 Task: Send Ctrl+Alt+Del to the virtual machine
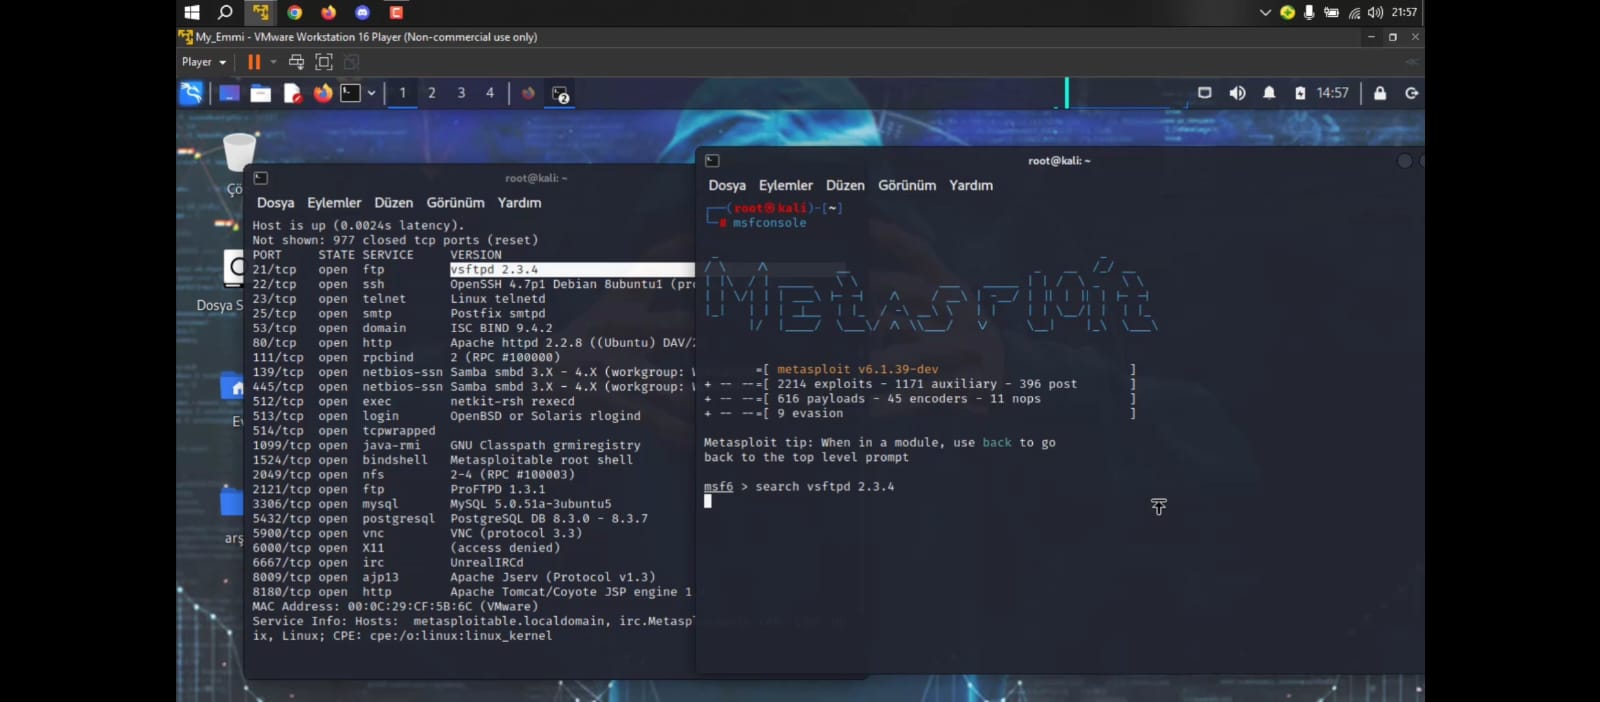coord(296,62)
